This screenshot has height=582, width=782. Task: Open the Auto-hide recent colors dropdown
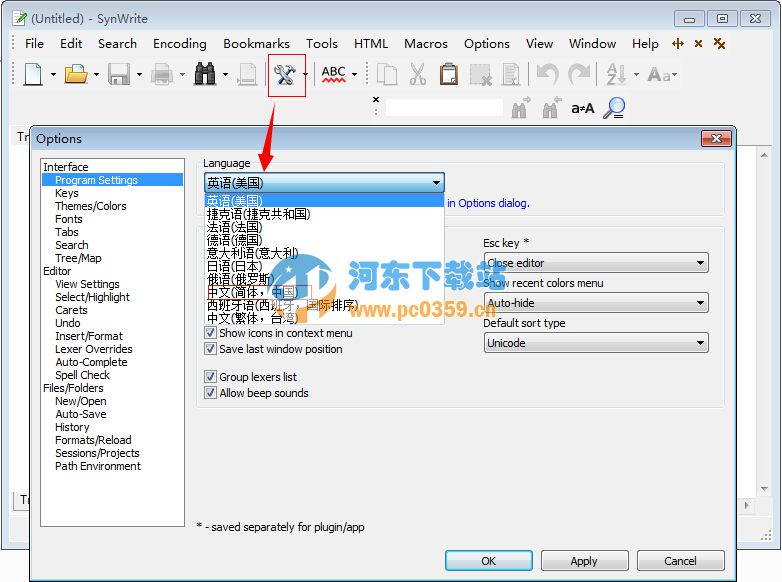pos(700,303)
